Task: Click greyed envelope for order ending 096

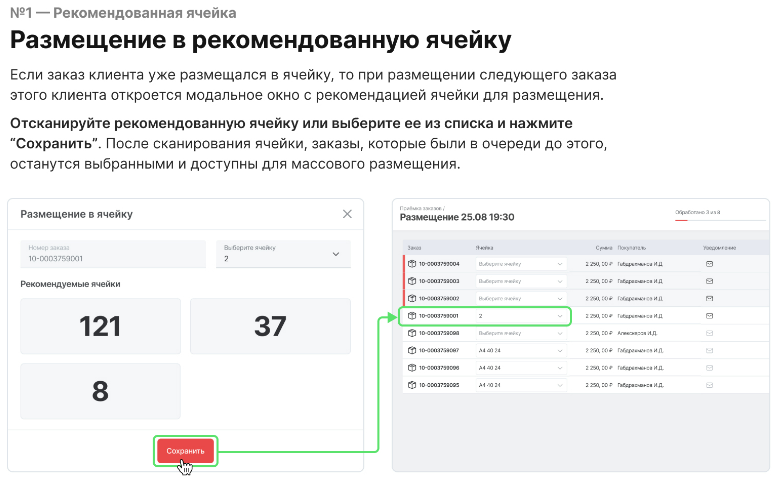Action: pos(709,368)
